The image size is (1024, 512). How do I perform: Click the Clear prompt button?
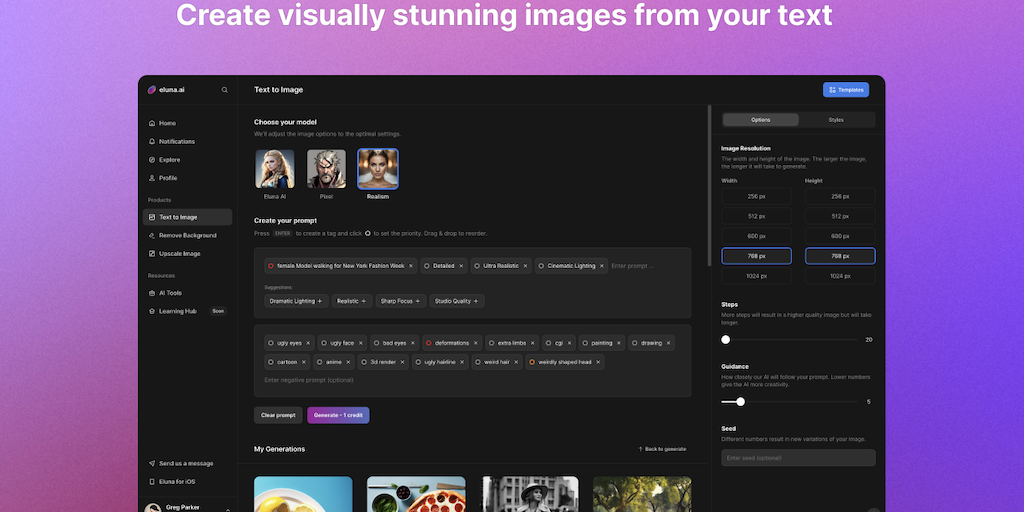[x=278, y=415]
